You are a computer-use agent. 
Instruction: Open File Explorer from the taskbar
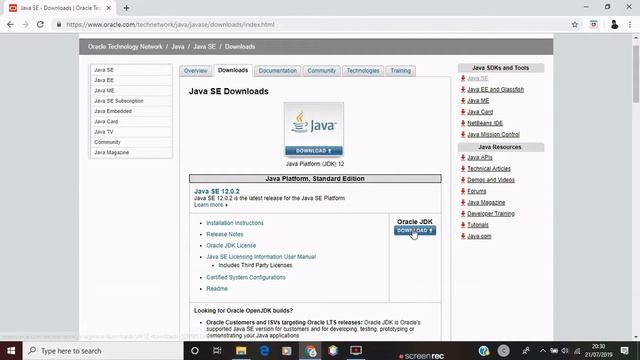click(241, 351)
